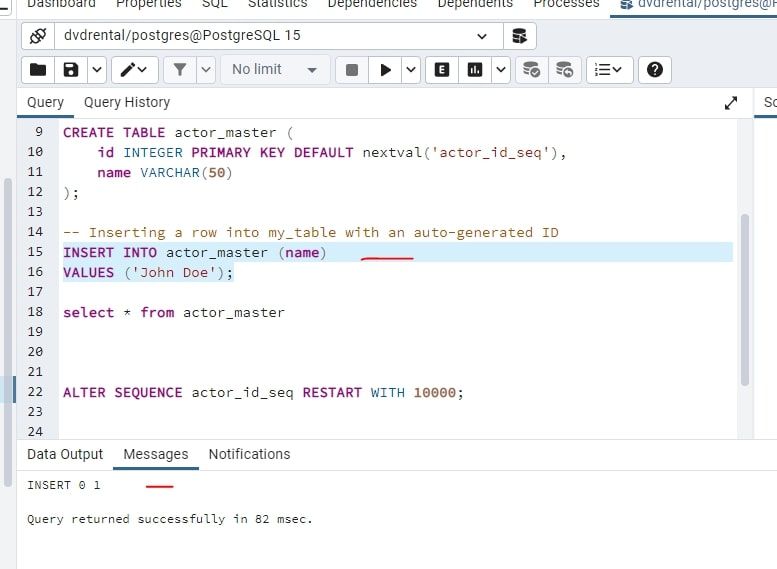The height and width of the screenshot is (569, 777).
Task: Click the Commit database icon
Action: click(x=532, y=69)
